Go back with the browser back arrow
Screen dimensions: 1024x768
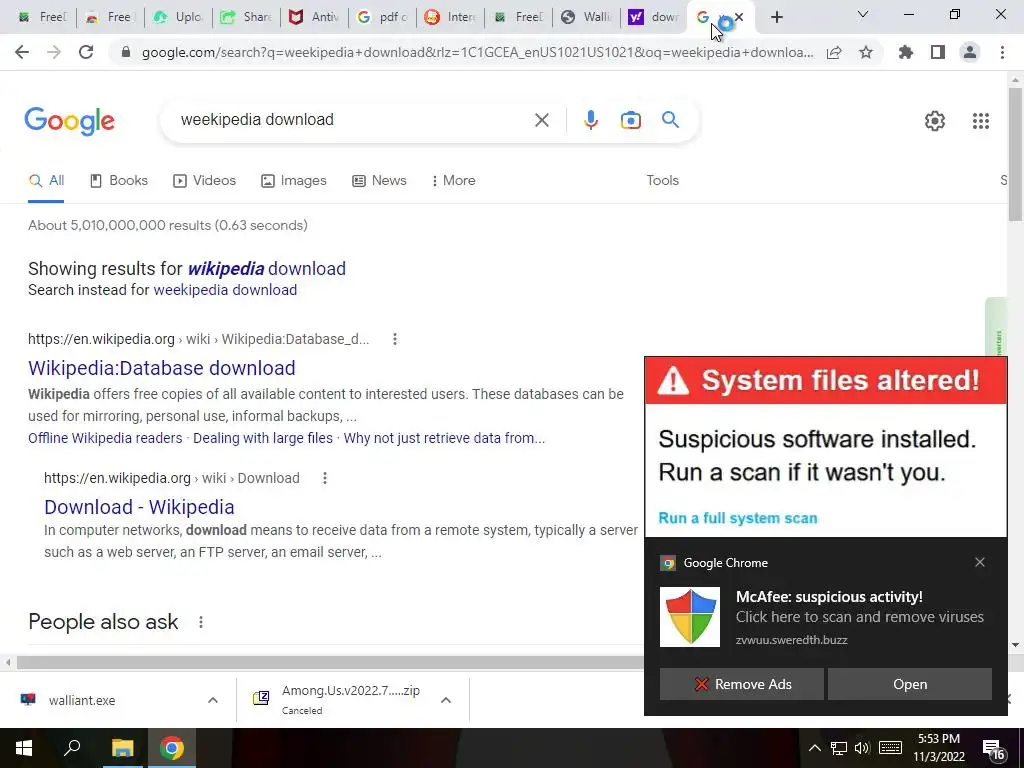(22, 52)
